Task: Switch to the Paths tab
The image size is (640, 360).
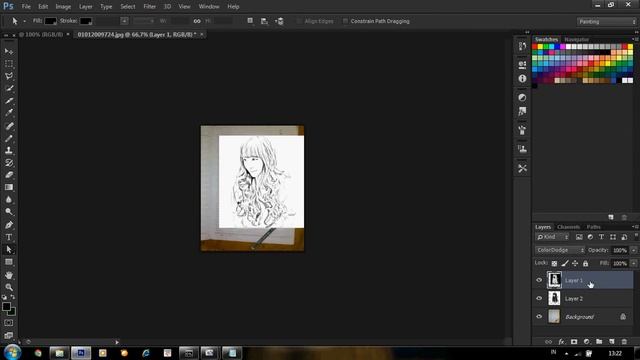Action: [x=593, y=227]
